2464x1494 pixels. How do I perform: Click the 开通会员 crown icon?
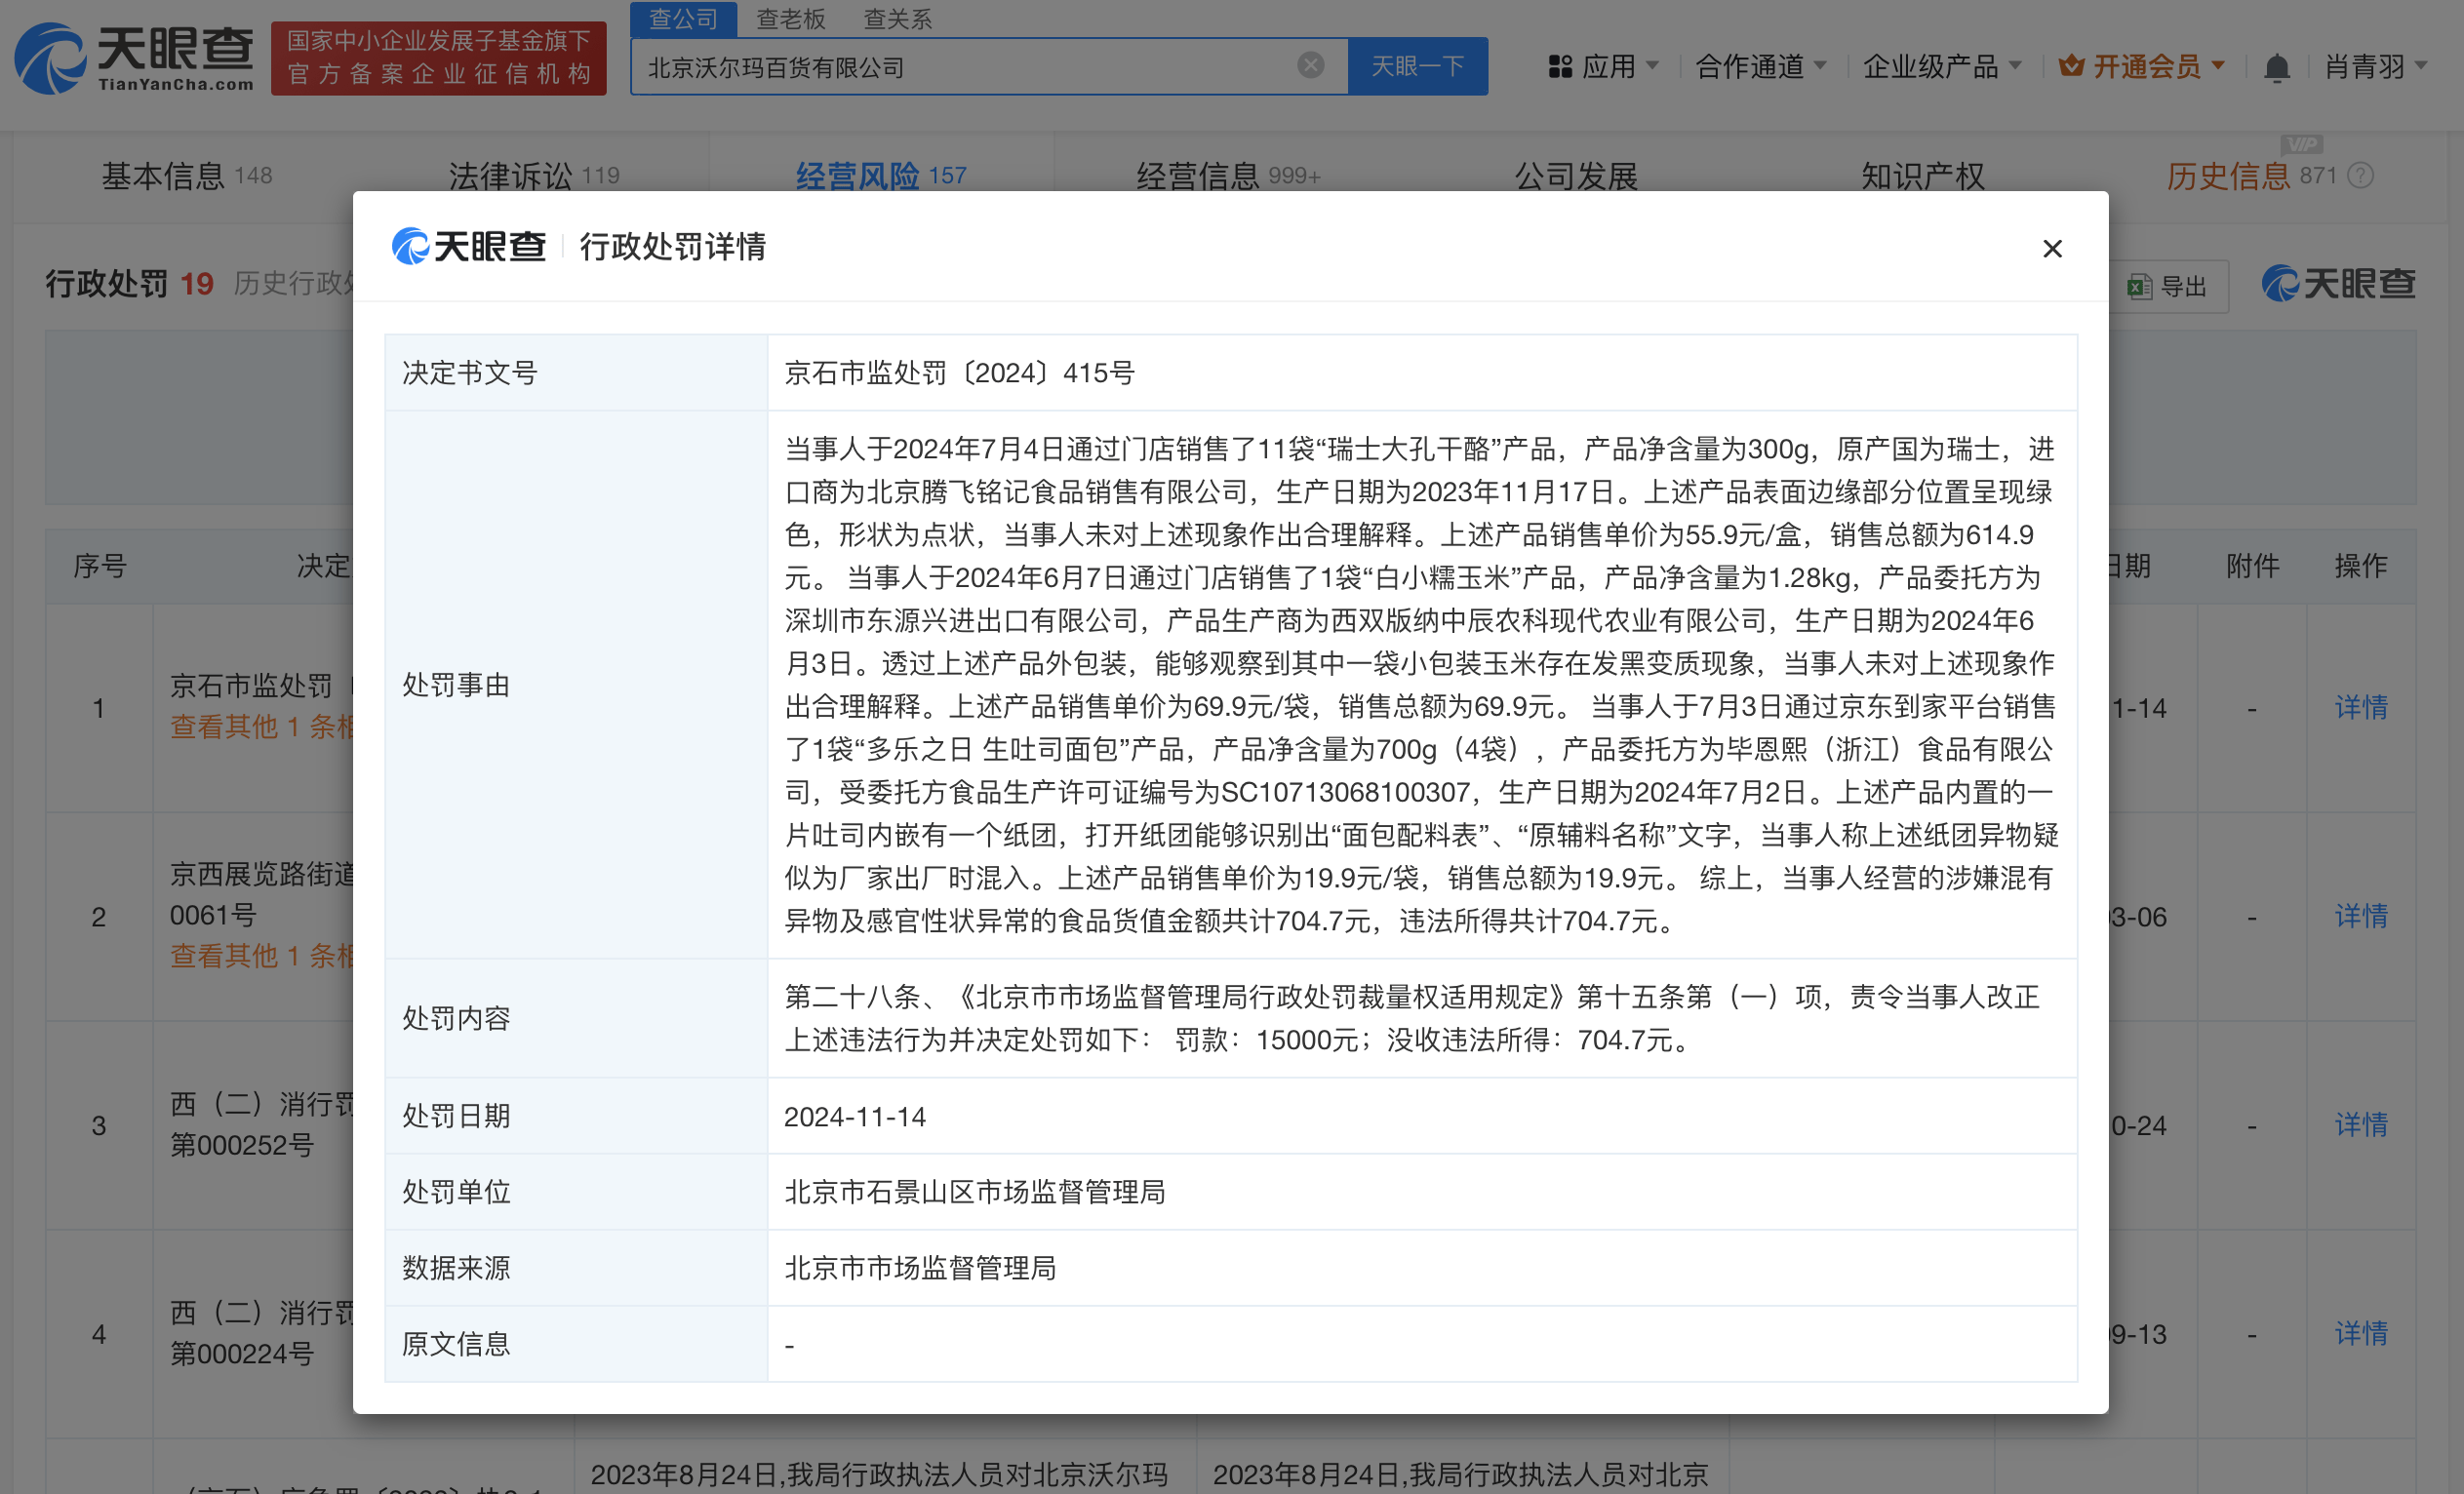[2071, 67]
